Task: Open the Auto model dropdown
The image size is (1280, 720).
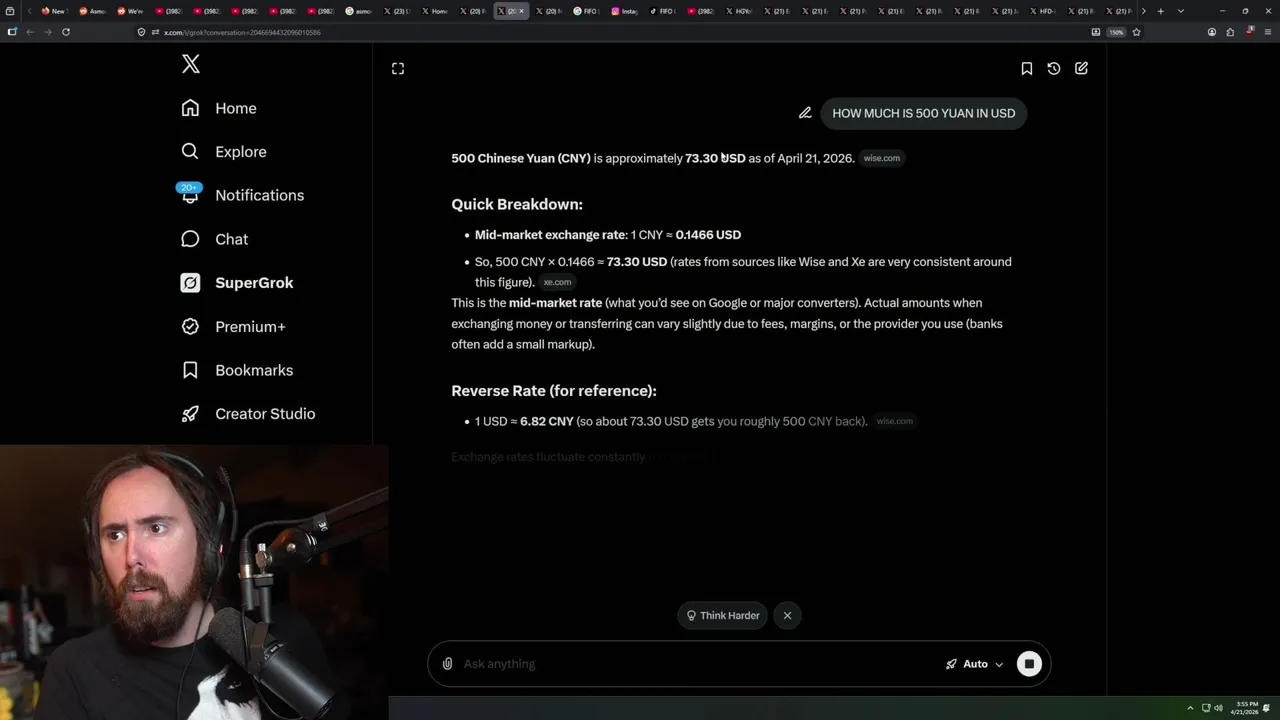Action: pos(974,664)
